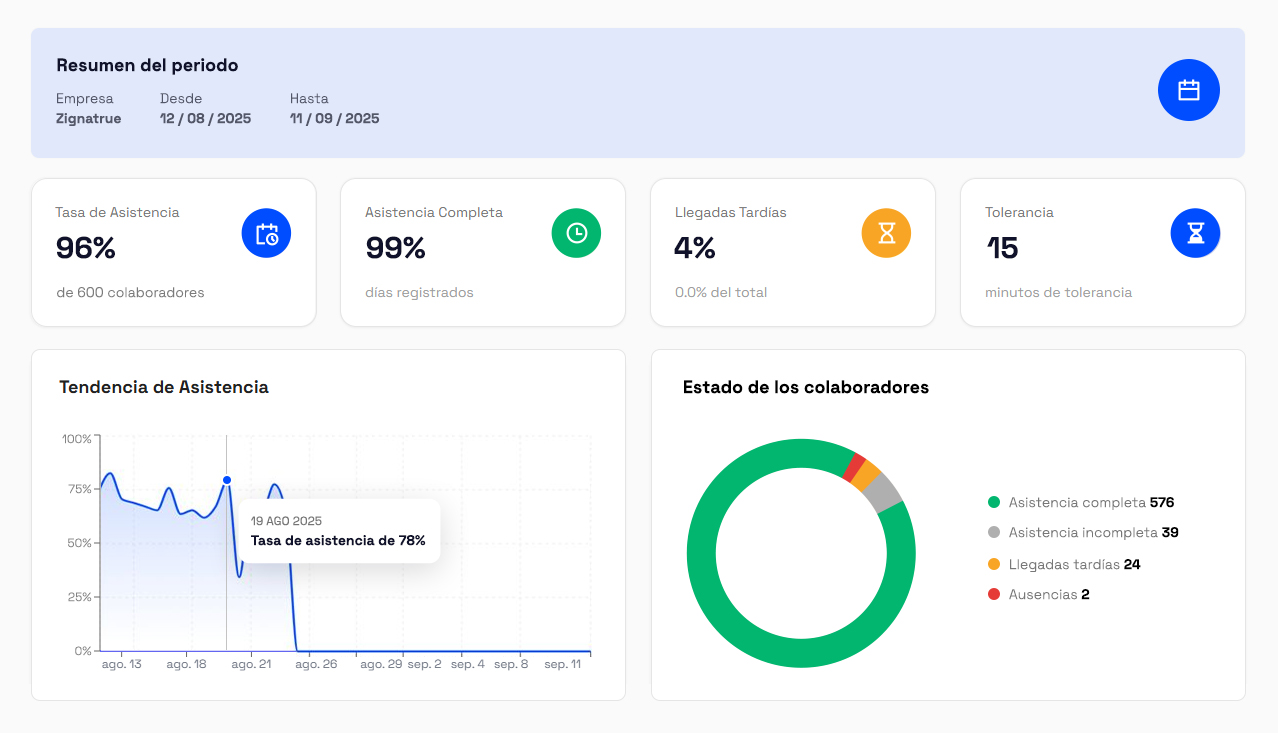
Task: Click the 75% y-axis label
Action: click(x=80, y=489)
